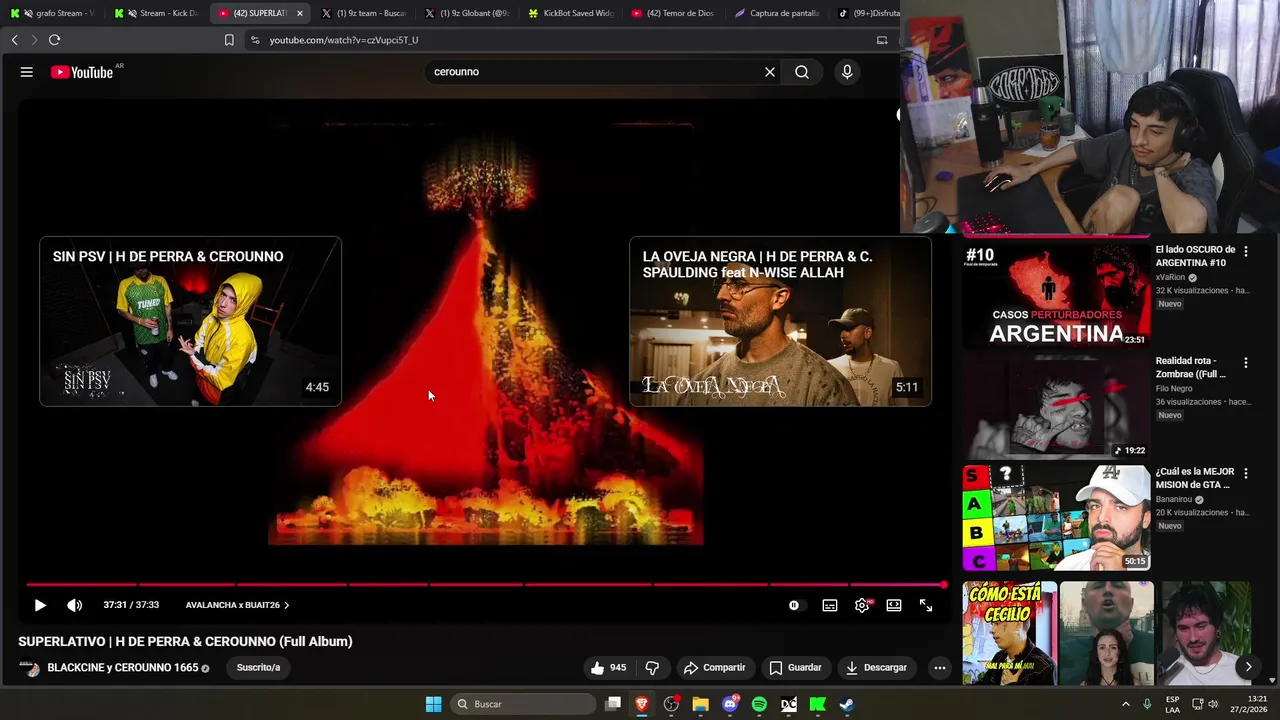Open chapter AVALANCHA x BUAIT26
Screen dimensions: 1280x720
(x=237, y=605)
